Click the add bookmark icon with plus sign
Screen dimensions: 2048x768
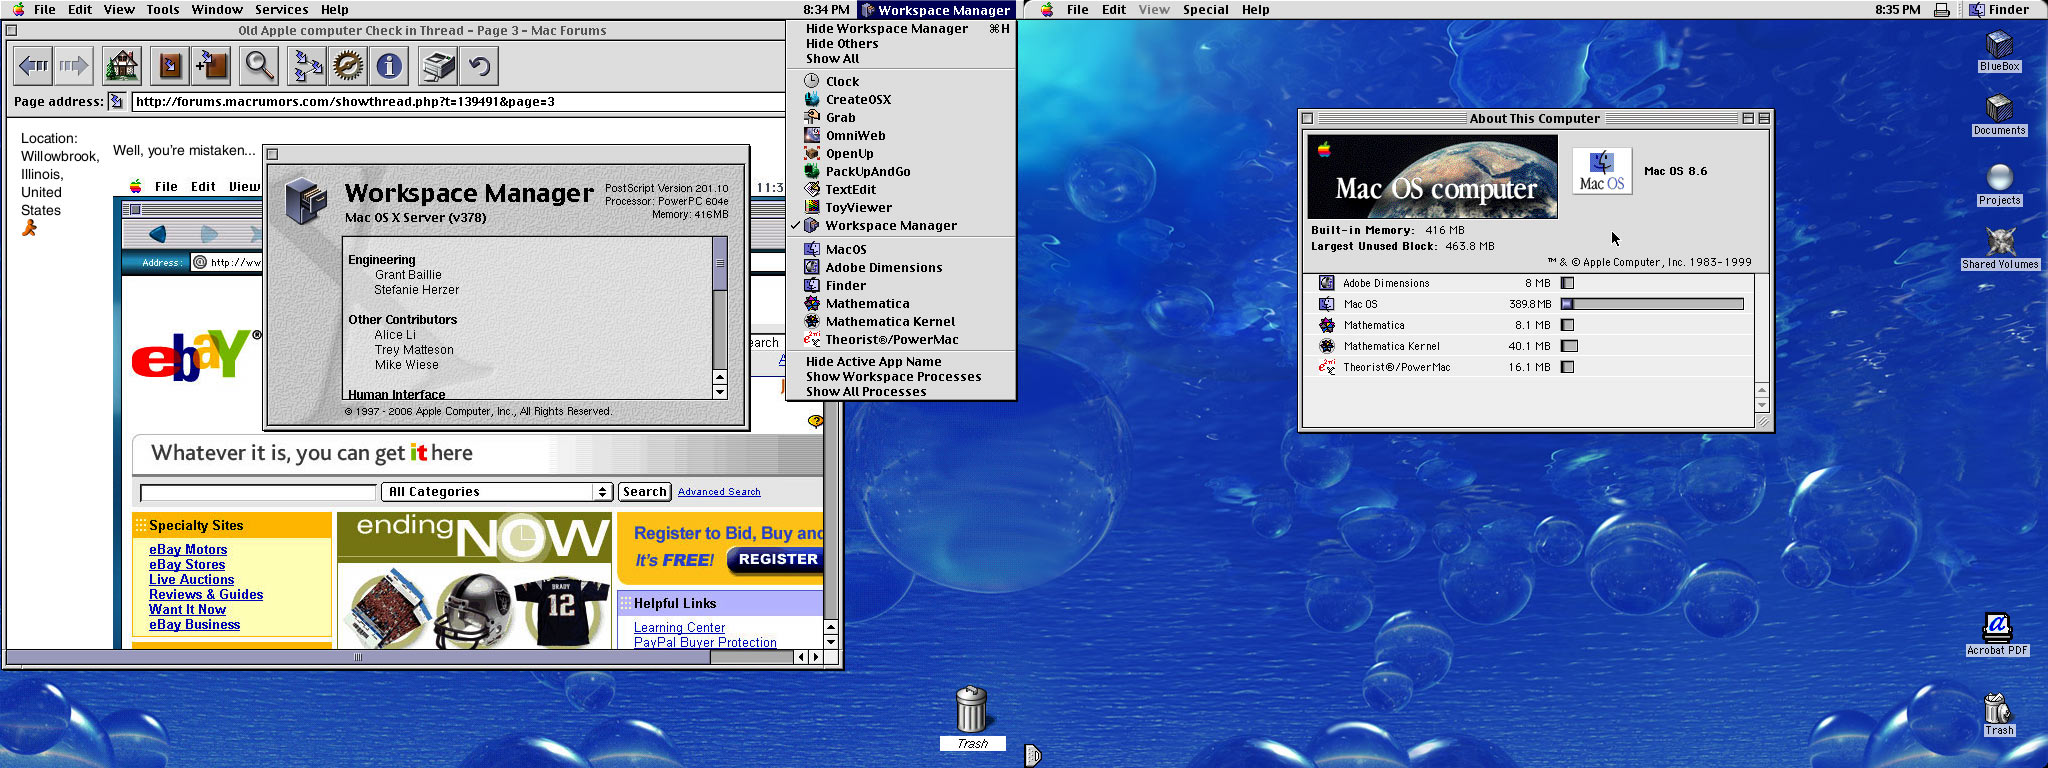[x=212, y=66]
